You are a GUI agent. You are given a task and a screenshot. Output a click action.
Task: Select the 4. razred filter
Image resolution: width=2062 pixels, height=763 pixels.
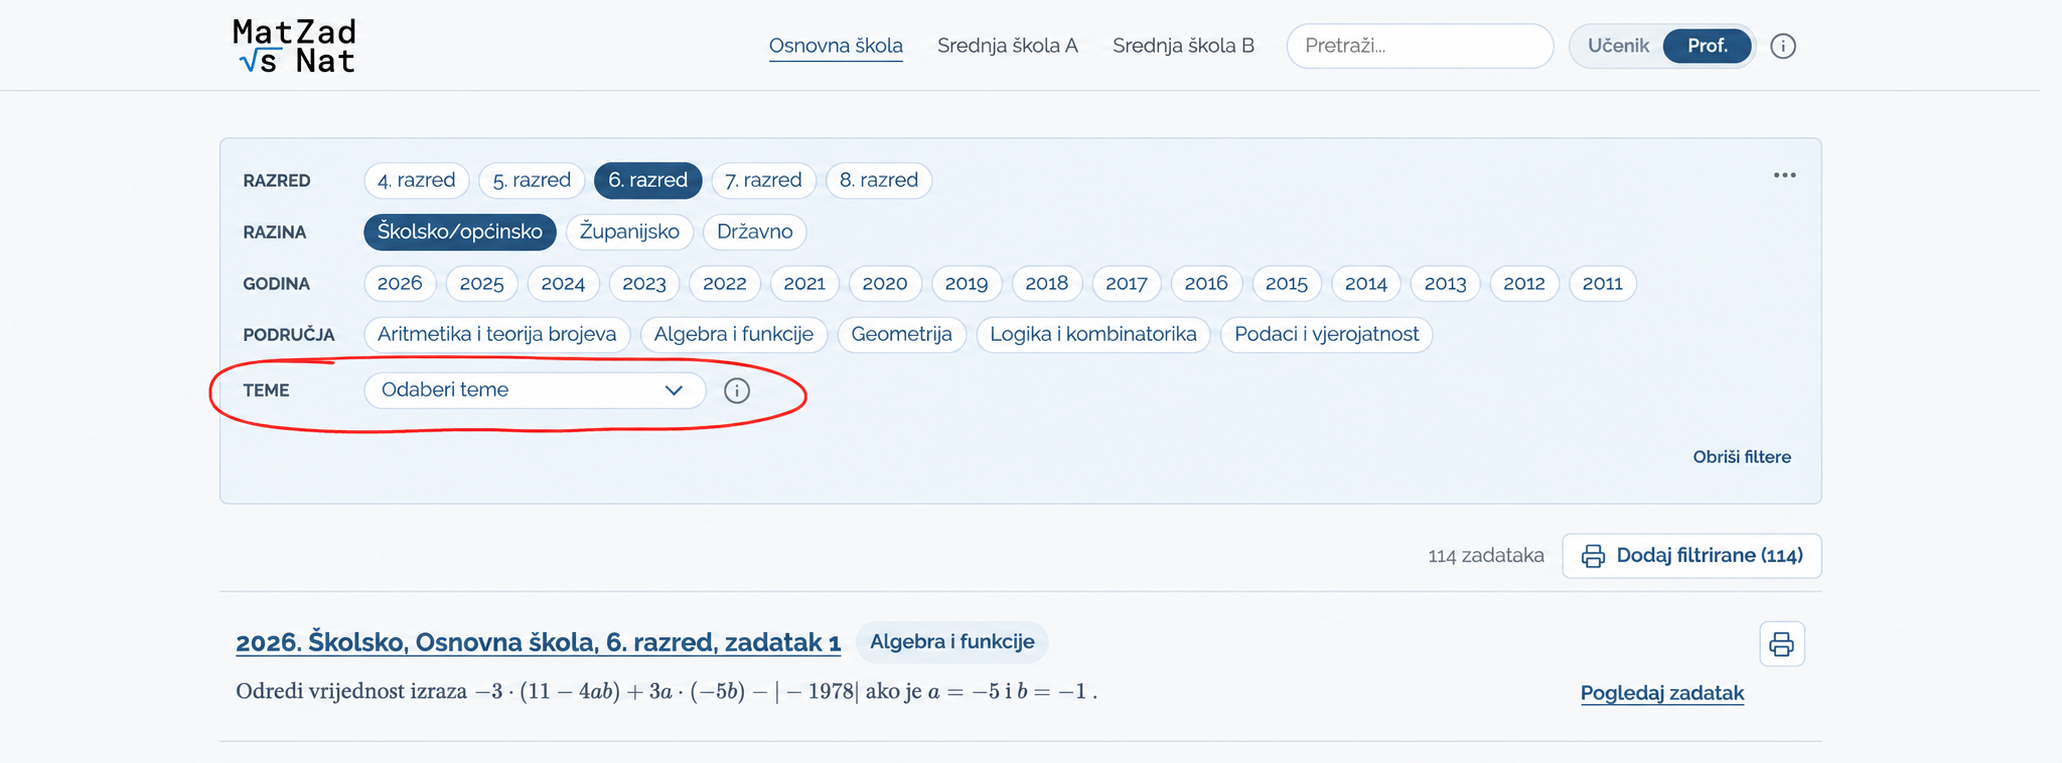point(416,180)
